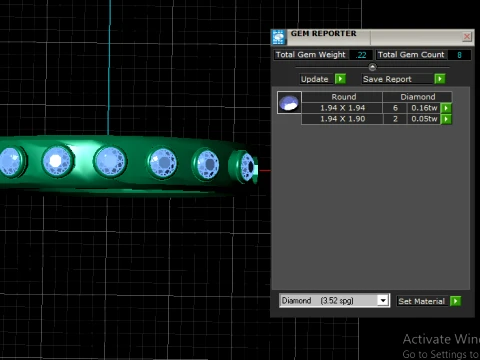Screen dimensions: 480x360
Task: Click the green arrow next to Update
Action: pyautogui.click(x=340, y=79)
